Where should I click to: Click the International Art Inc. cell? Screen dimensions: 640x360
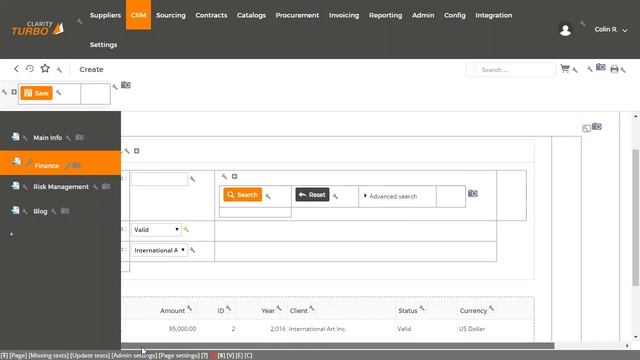tap(317, 329)
